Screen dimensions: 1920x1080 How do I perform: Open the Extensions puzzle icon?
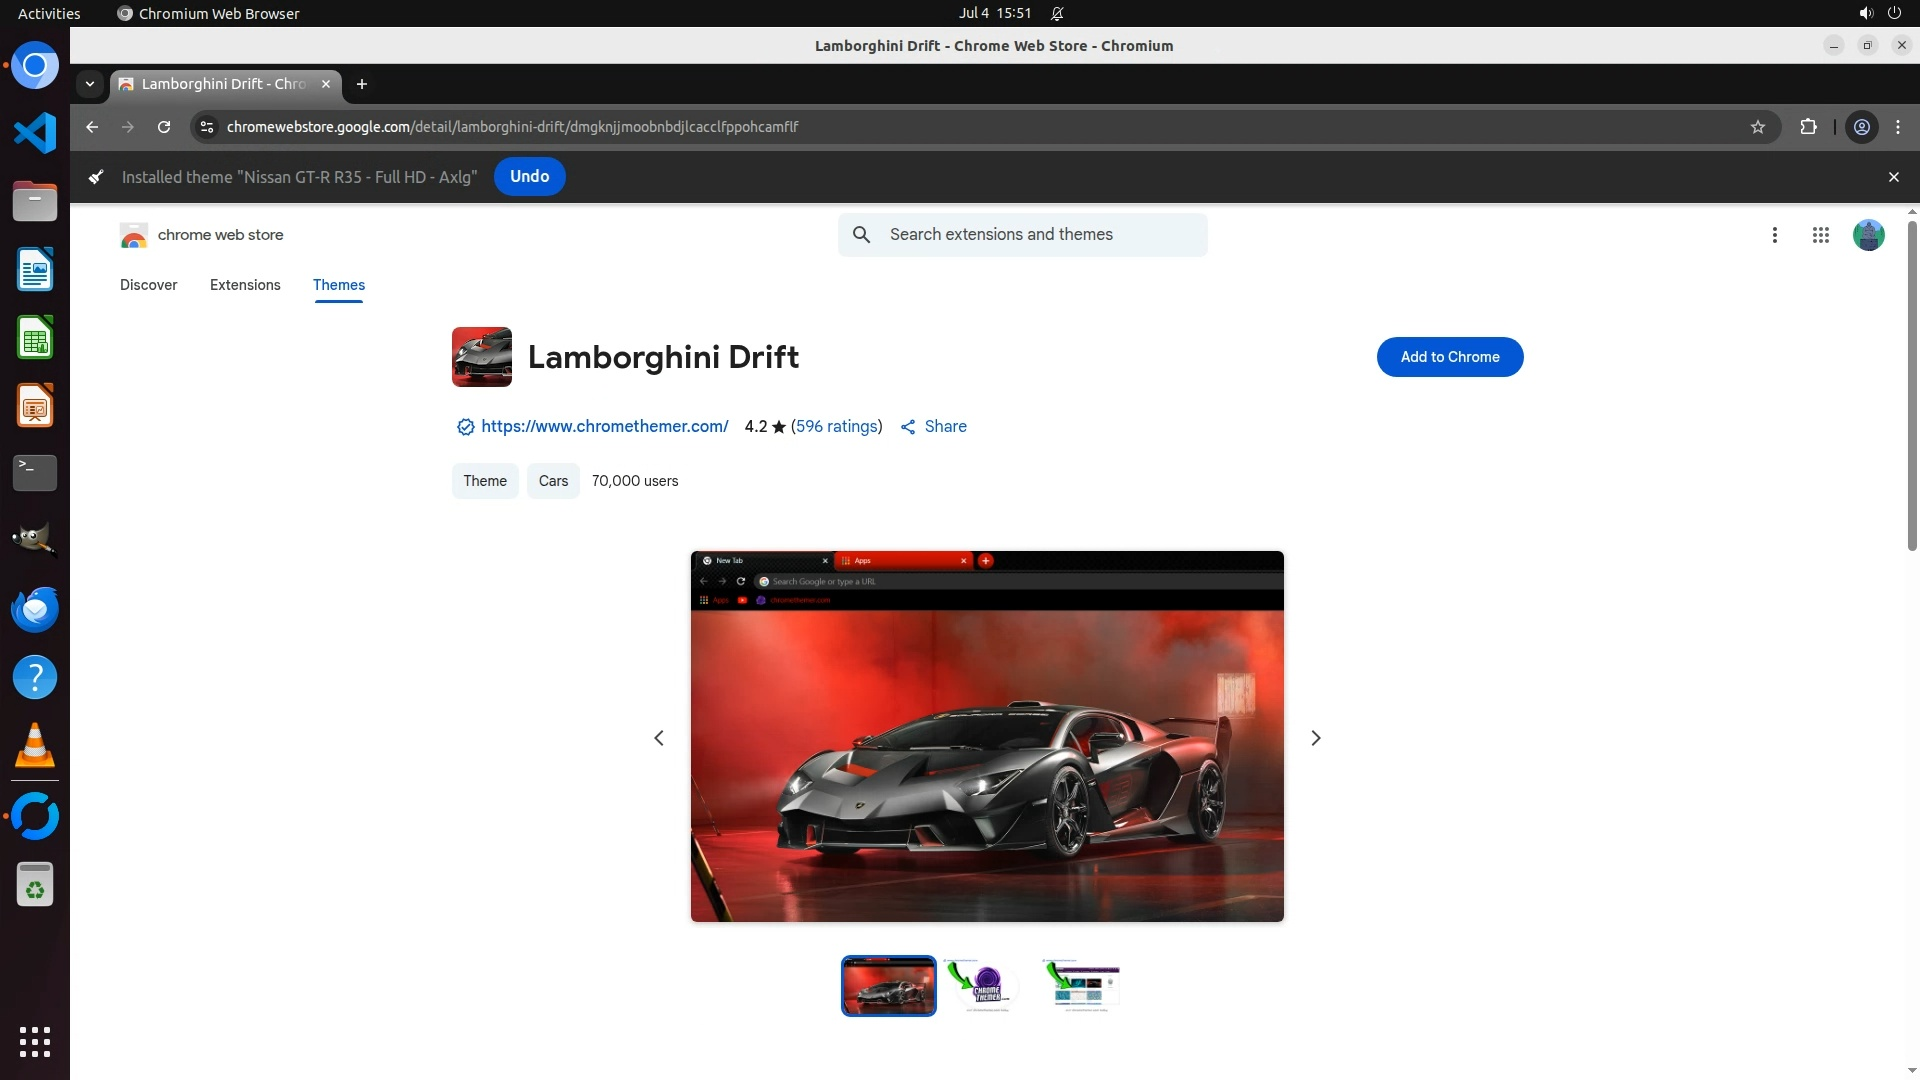pyautogui.click(x=1808, y=127)
